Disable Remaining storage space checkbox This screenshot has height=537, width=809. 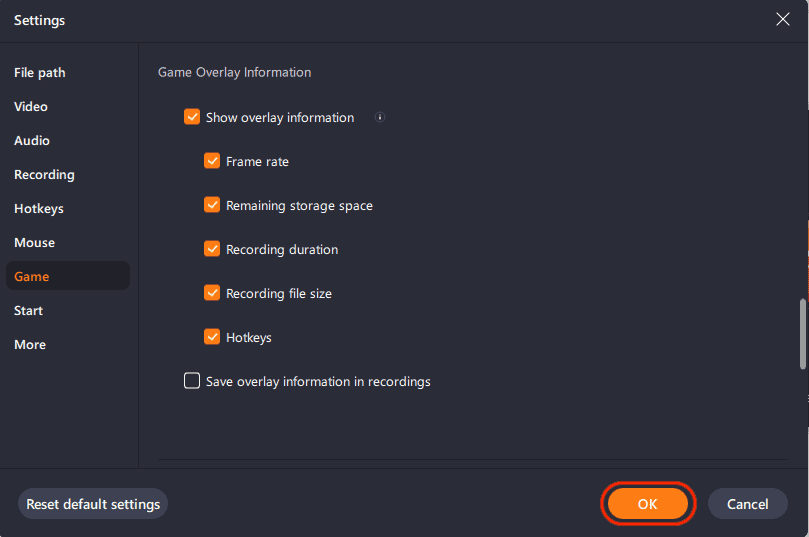pyautogui.click(x=212, y=205)
